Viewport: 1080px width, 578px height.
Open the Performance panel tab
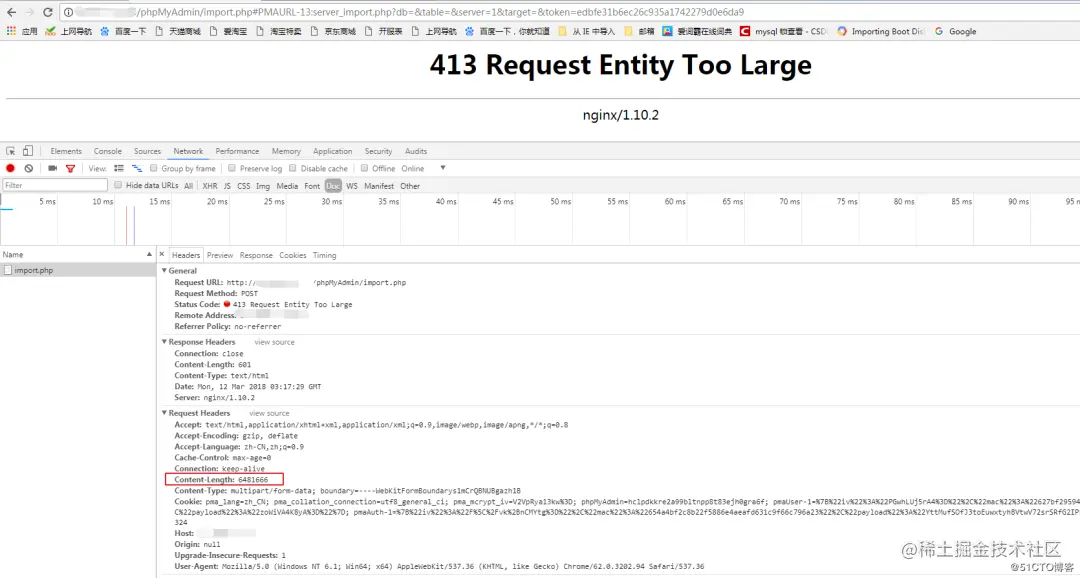[237, 151]
